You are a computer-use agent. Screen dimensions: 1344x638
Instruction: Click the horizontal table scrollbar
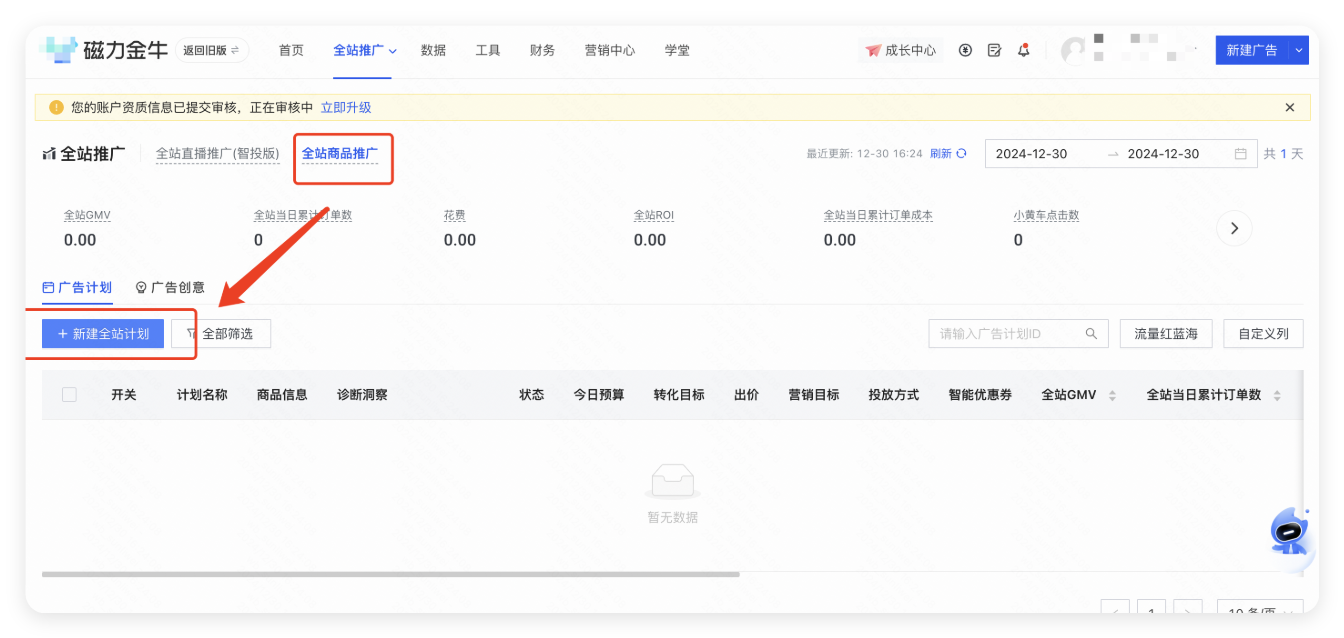[x=390, y=574]
